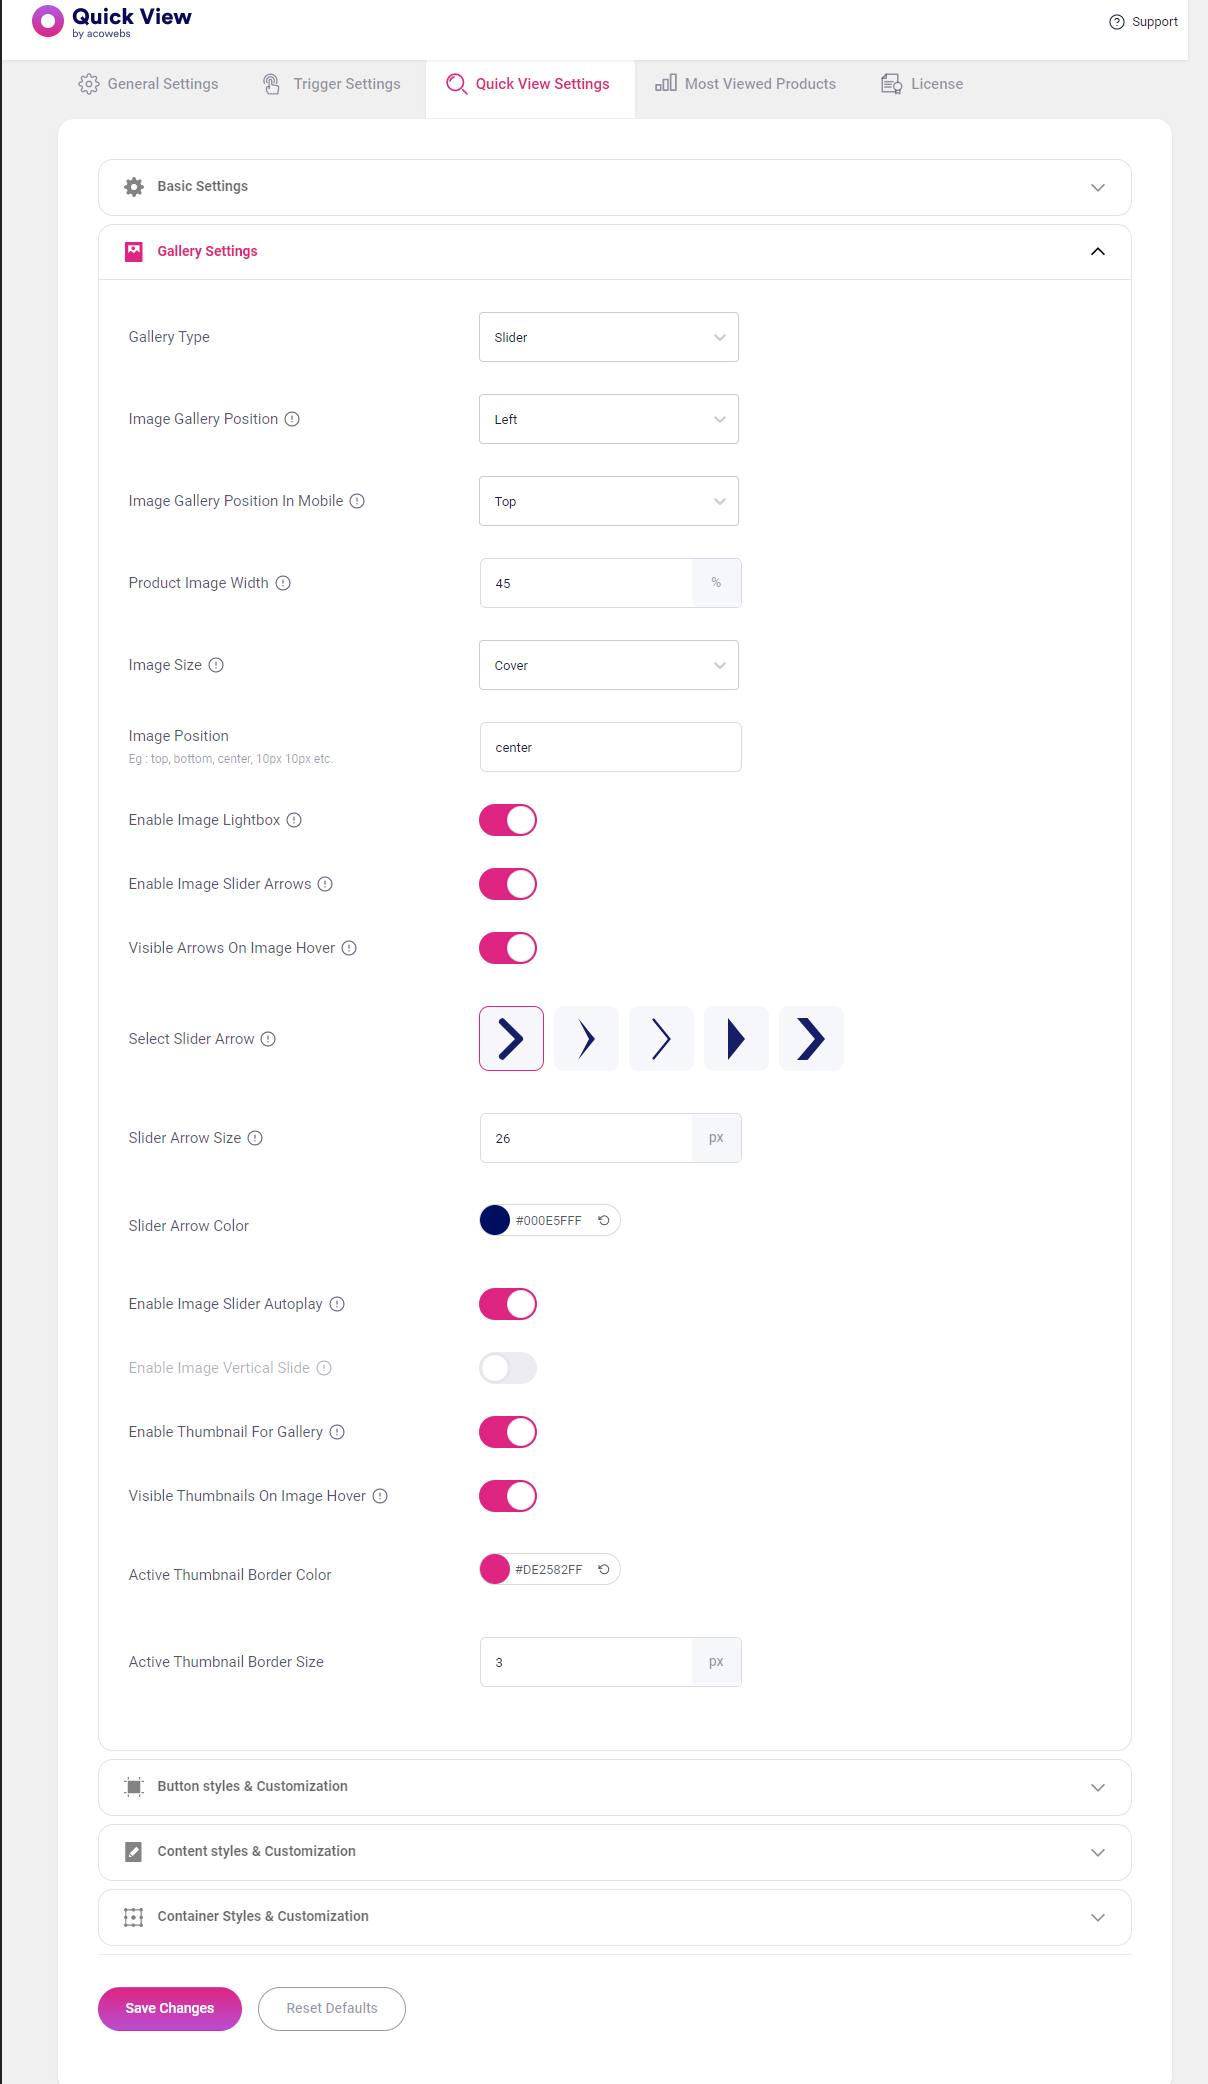Select the solid triangle slider arrow style
Viewport: 1208px width, 2084px height.
[x=736, y=1039]
